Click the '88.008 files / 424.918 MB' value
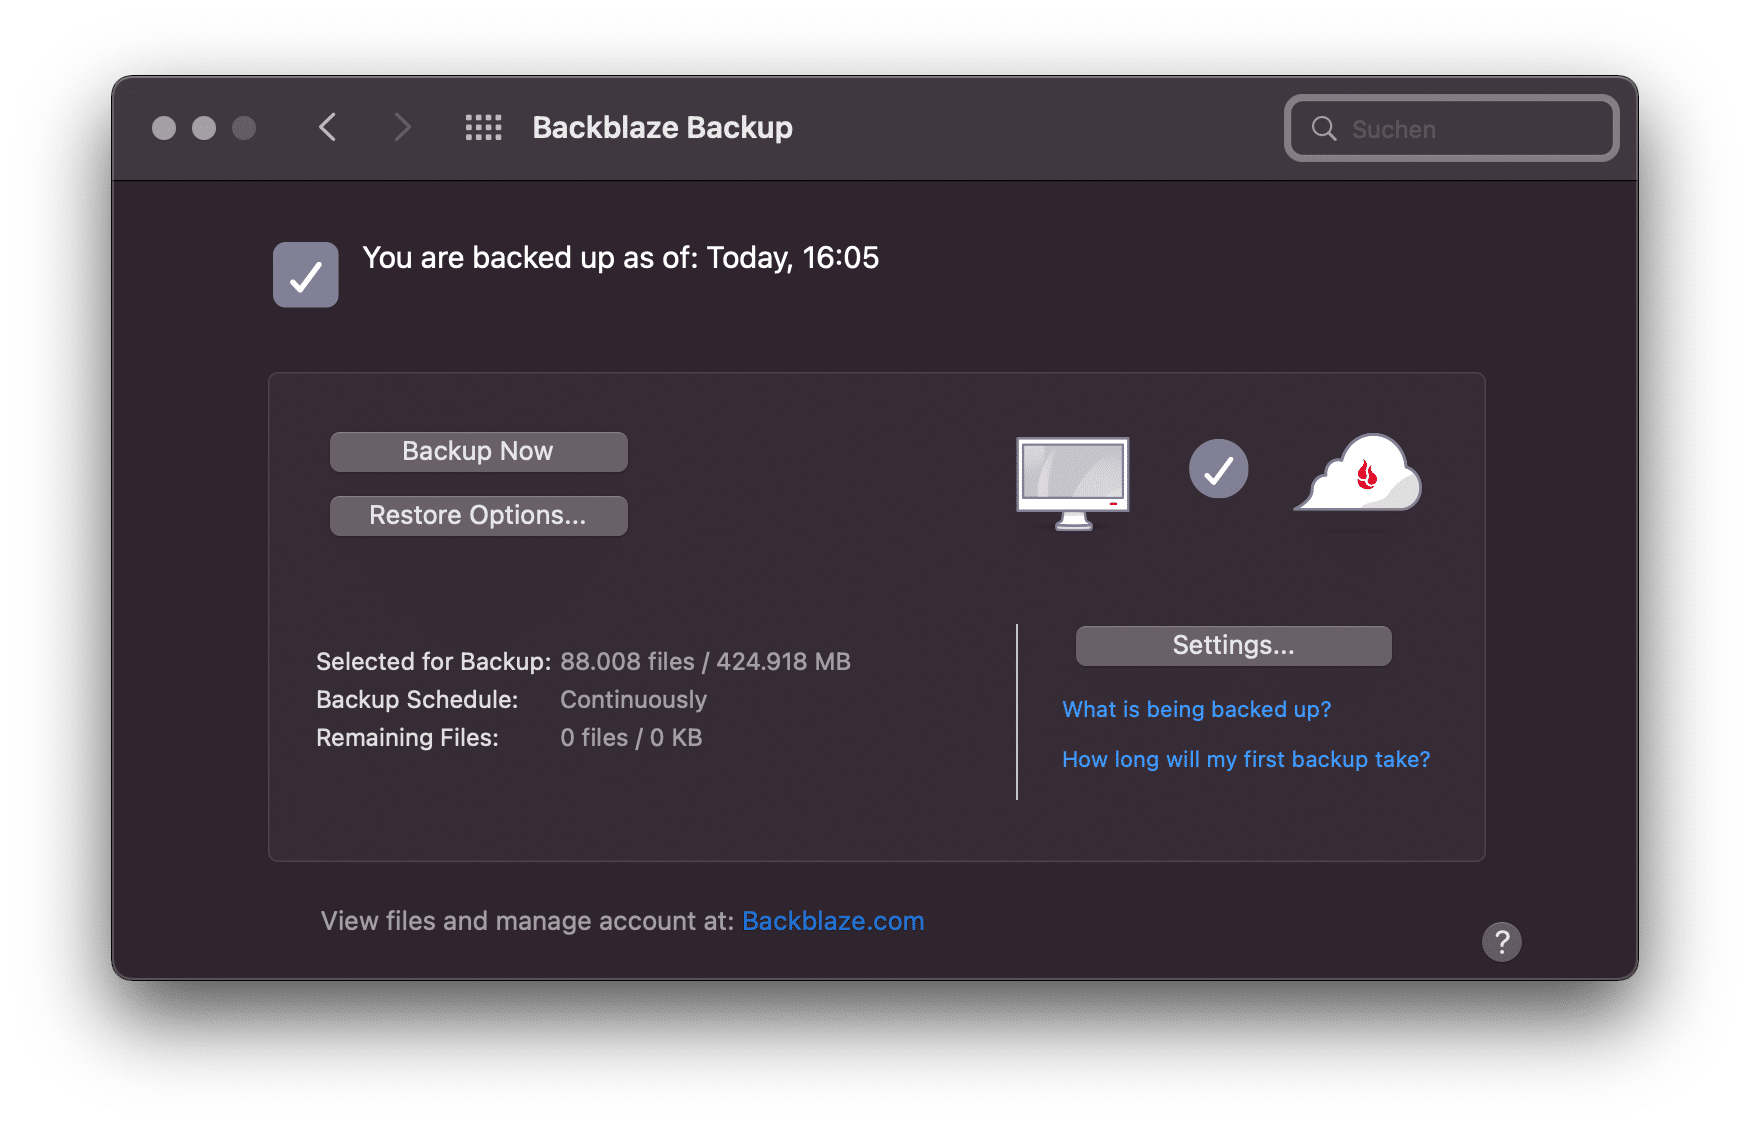 (705, 661)
